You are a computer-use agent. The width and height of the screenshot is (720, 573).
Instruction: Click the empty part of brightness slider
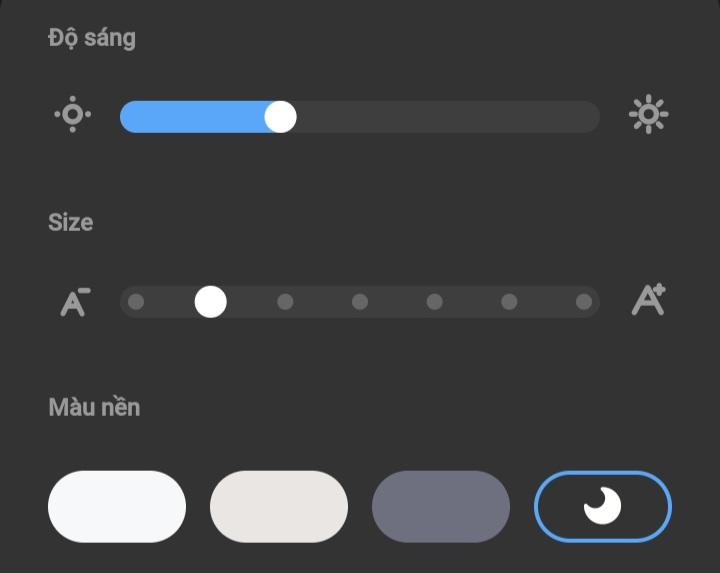[x=450, y=117]
